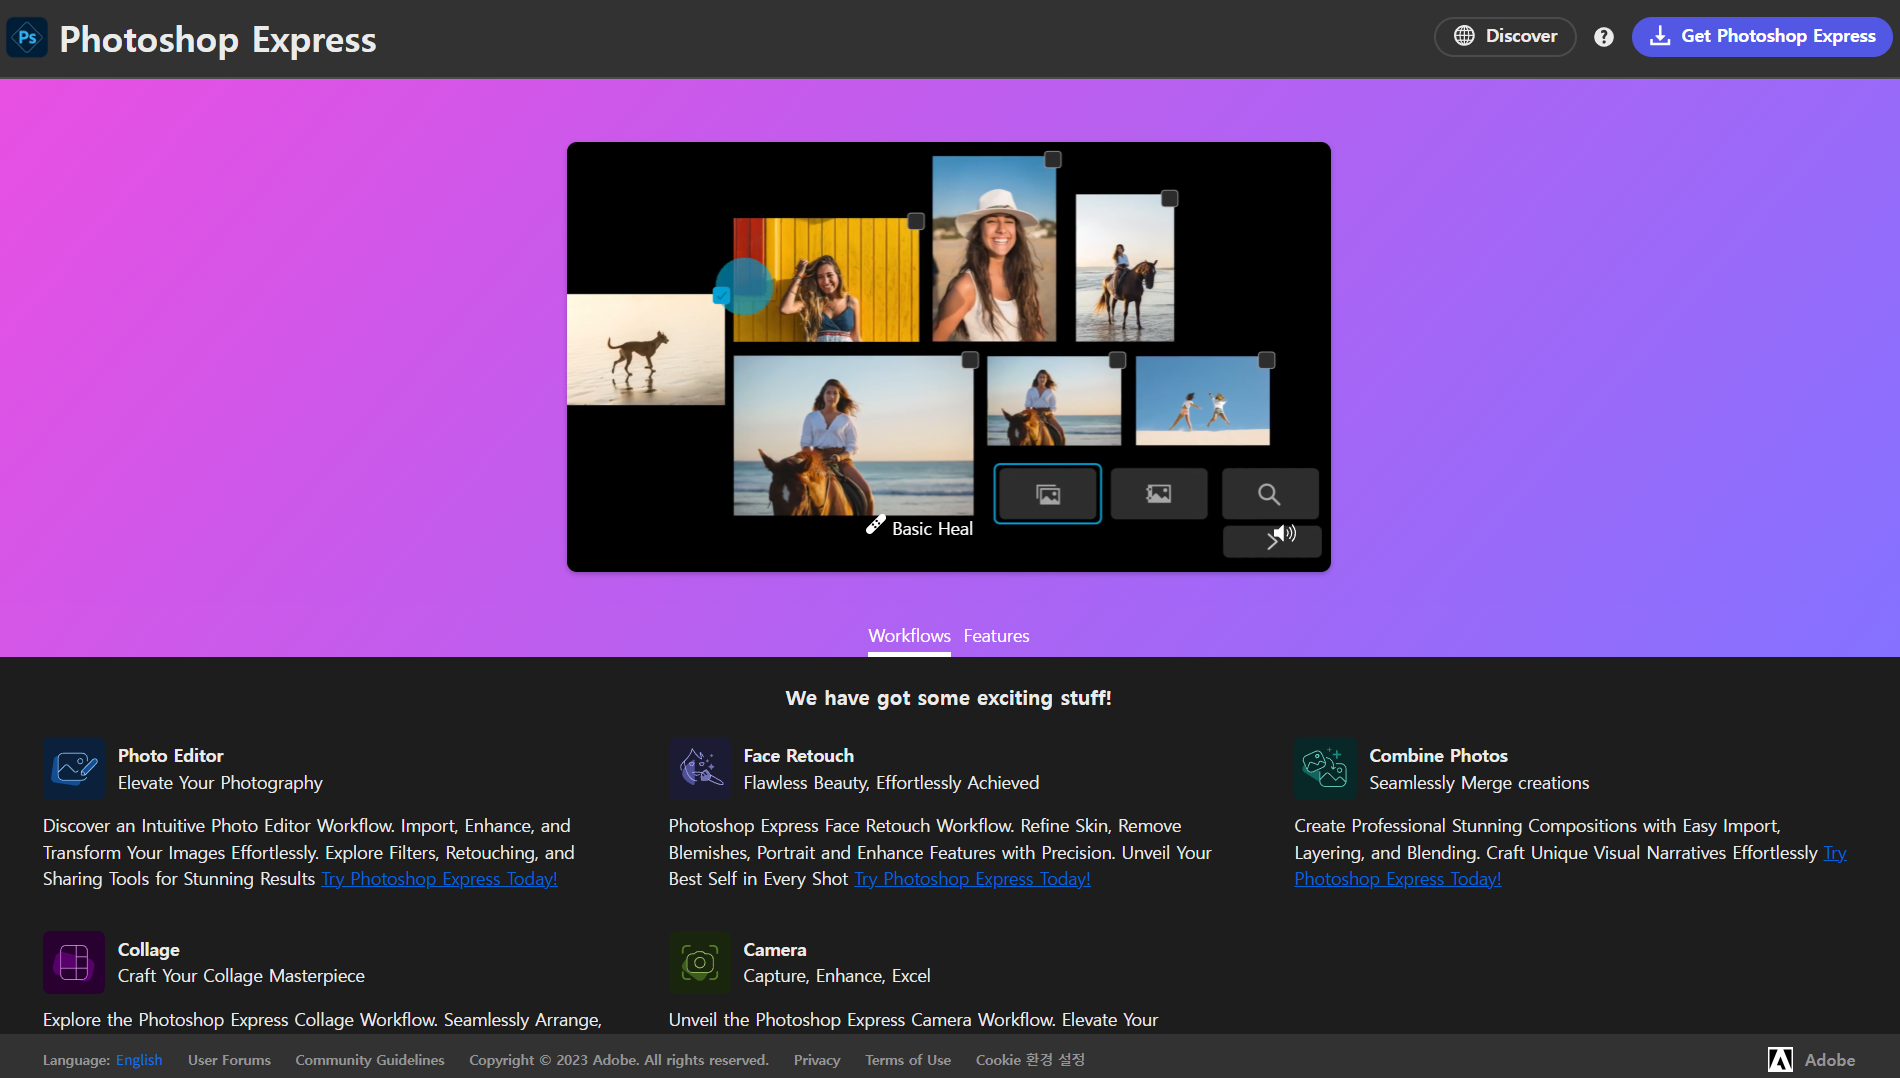Click the Photo Editor heading
The image size is (1900, 1078).
click(x=171, y=756)
